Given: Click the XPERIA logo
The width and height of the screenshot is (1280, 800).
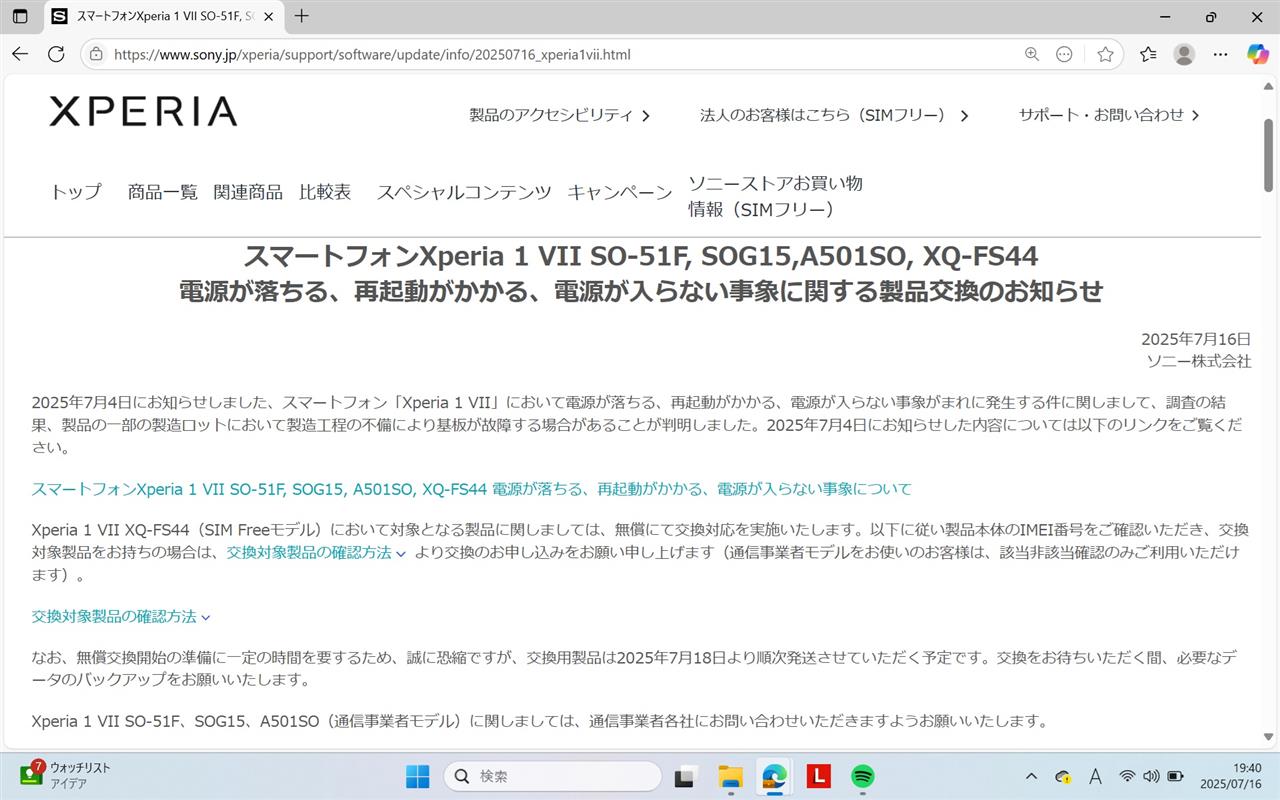Looking at the screenshot, I should pyautogui.click(x=143, y=111).
